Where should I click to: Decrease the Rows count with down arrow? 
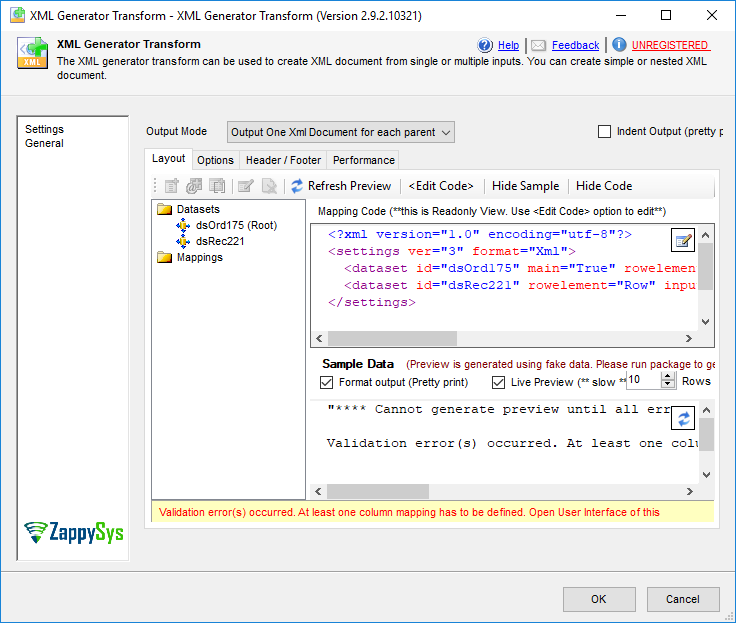click(x=667, y=384)
